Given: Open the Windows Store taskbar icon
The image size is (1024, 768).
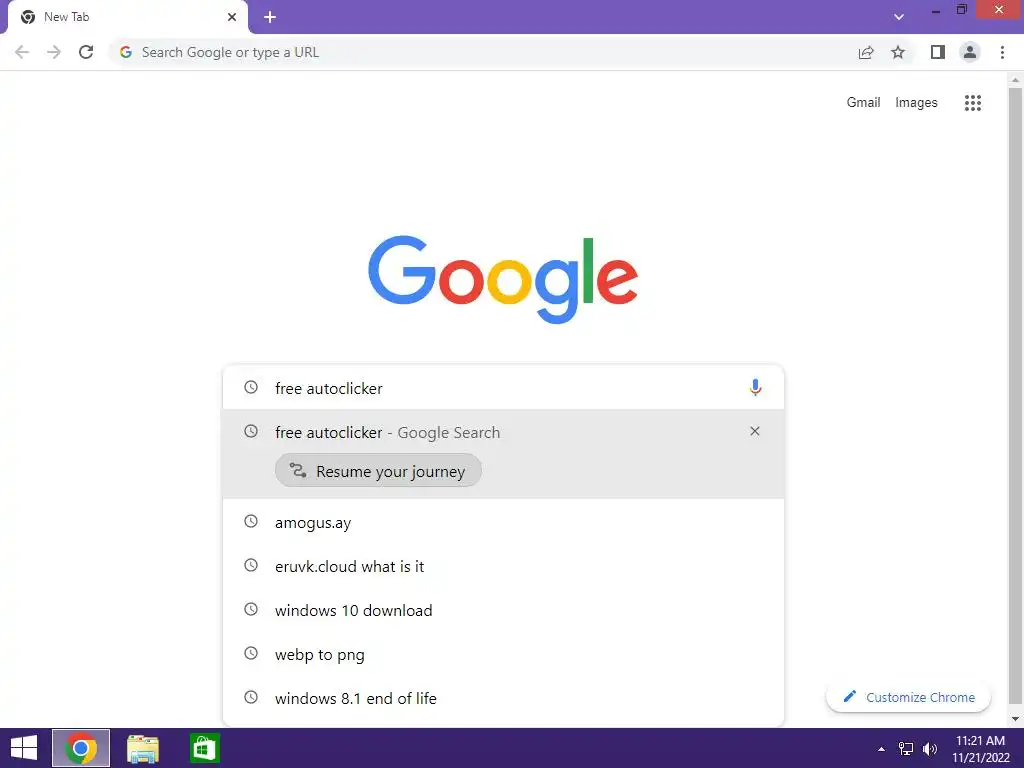Looking at the screenshot, I should 204,748.
